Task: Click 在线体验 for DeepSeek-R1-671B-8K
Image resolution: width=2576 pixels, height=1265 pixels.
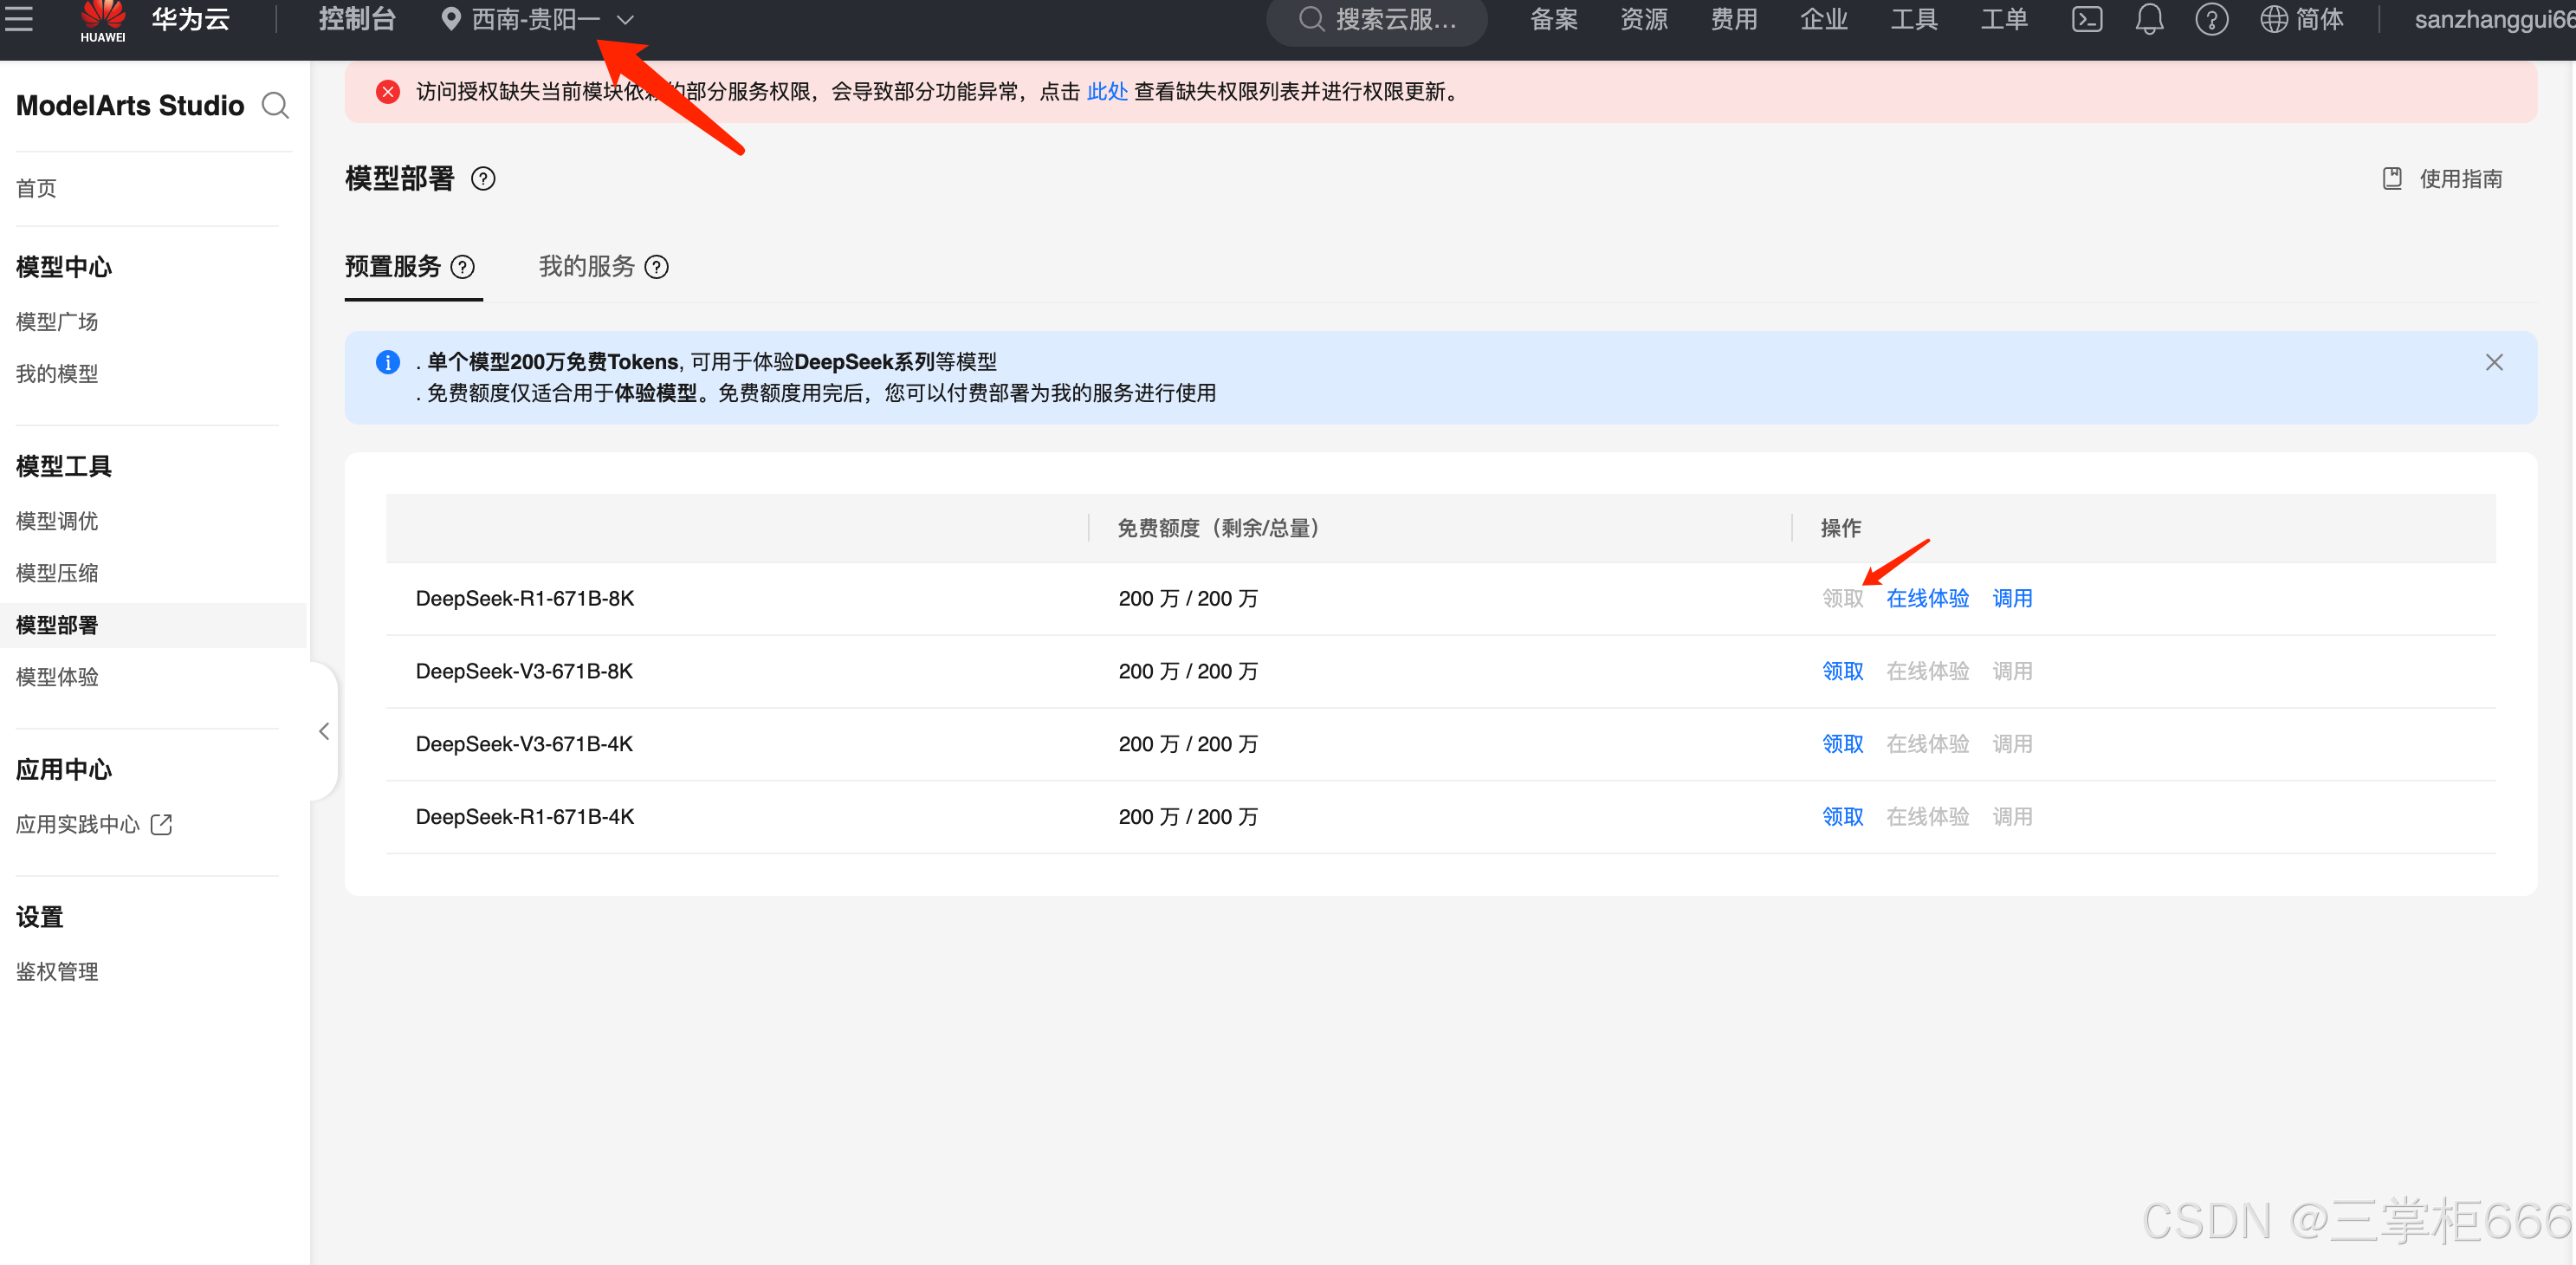Action: pyautogui.click(x=1927, y=598)
